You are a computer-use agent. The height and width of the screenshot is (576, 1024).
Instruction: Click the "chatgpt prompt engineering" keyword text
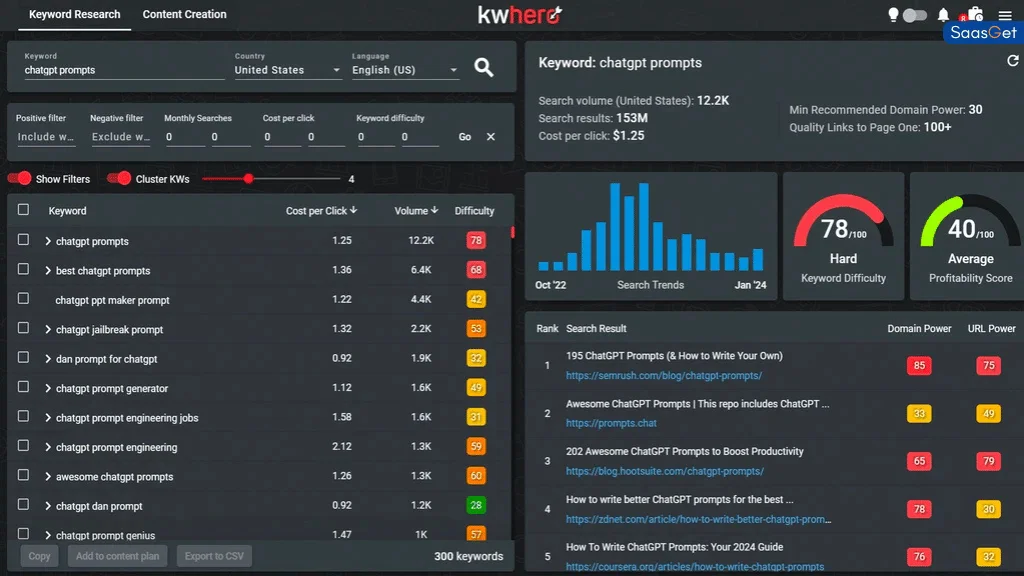coord(116,447)
